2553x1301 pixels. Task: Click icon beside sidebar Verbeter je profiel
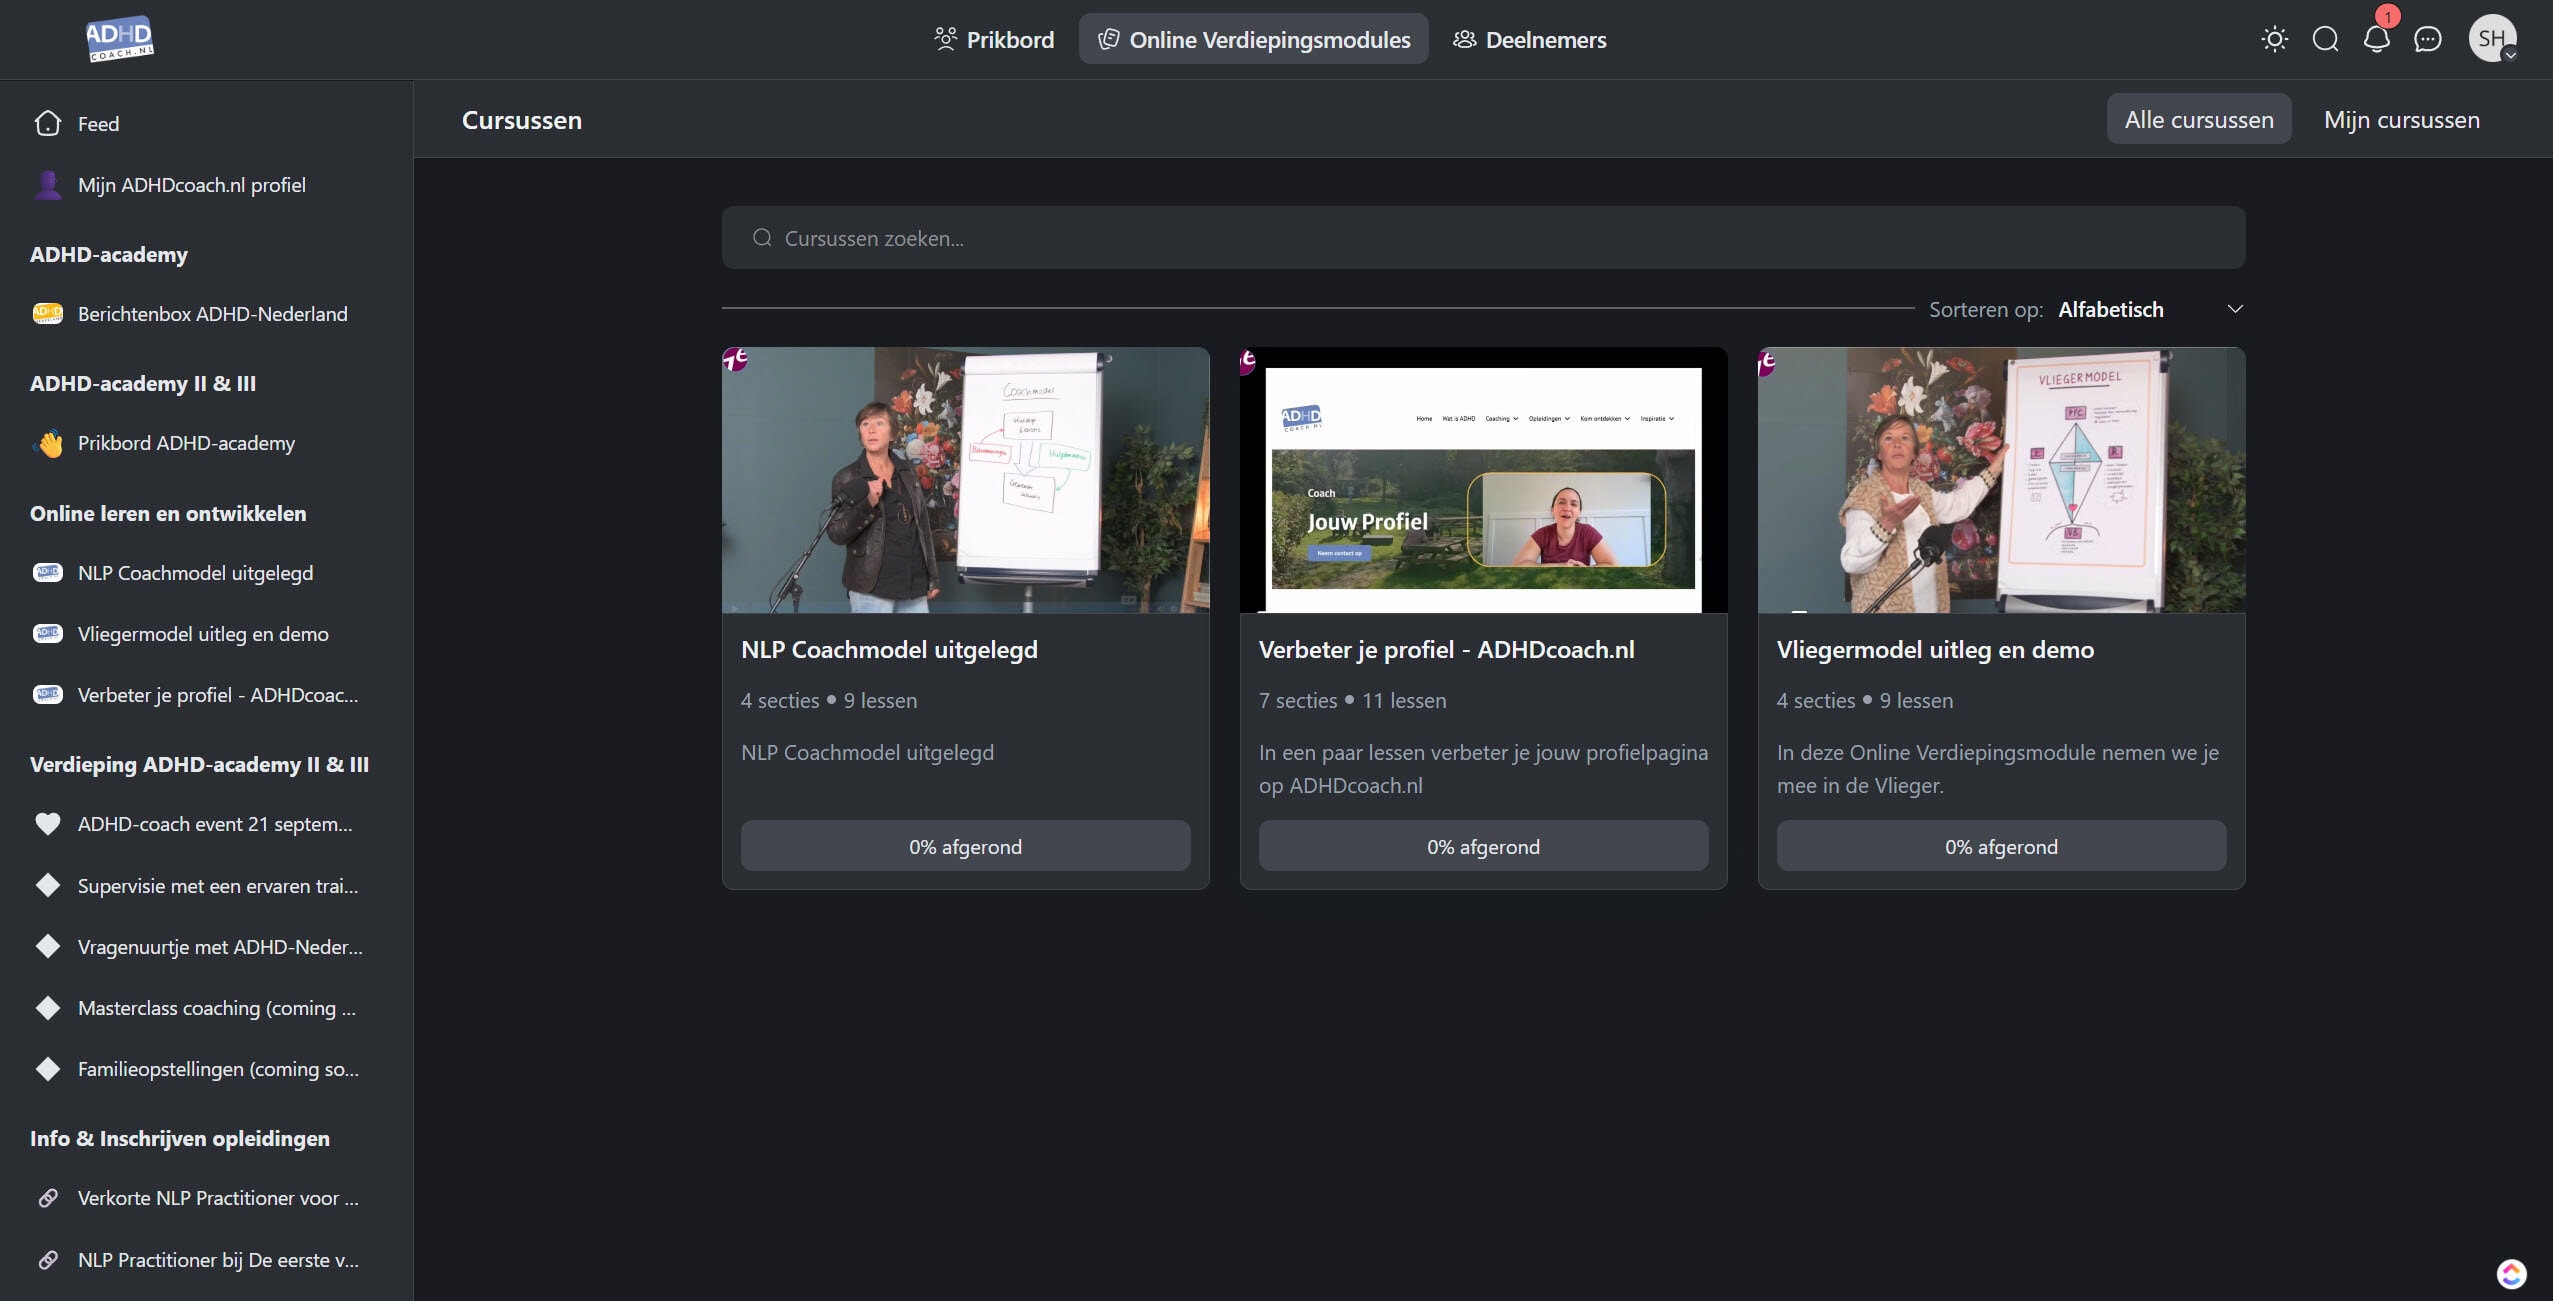pos(47,695)
